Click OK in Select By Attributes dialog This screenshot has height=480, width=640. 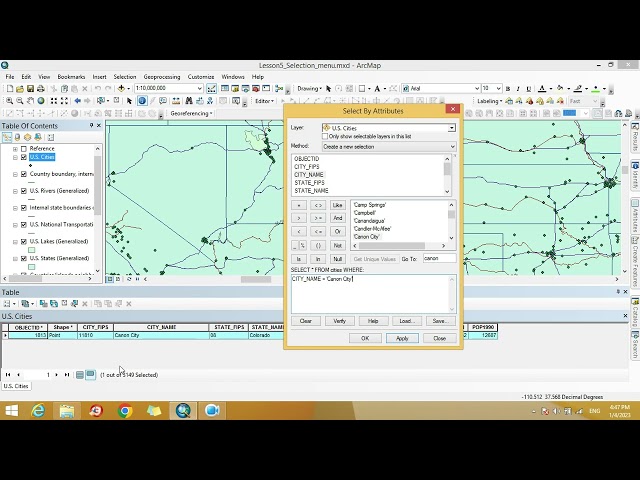click(365, 338)
